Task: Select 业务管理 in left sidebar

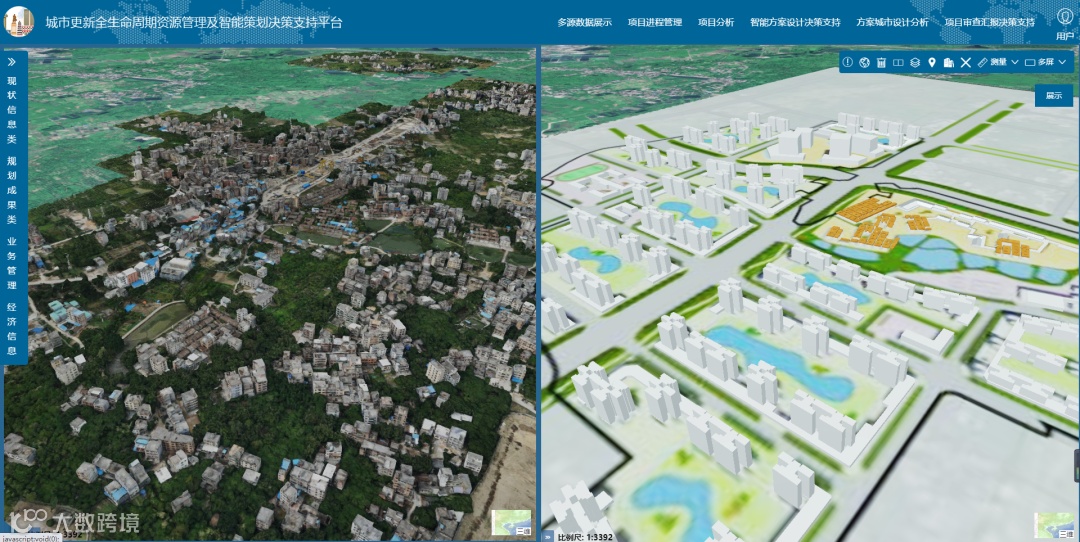Action: [x=12, y=262]
